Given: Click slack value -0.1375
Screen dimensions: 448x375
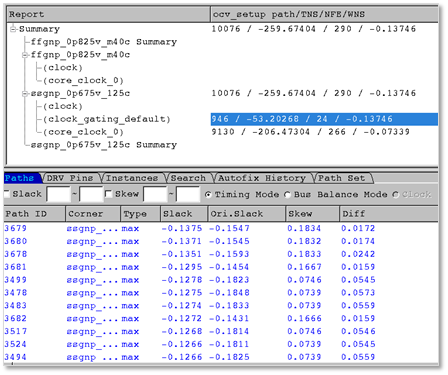Looking at the screenshot, I should tap(182, 228).
